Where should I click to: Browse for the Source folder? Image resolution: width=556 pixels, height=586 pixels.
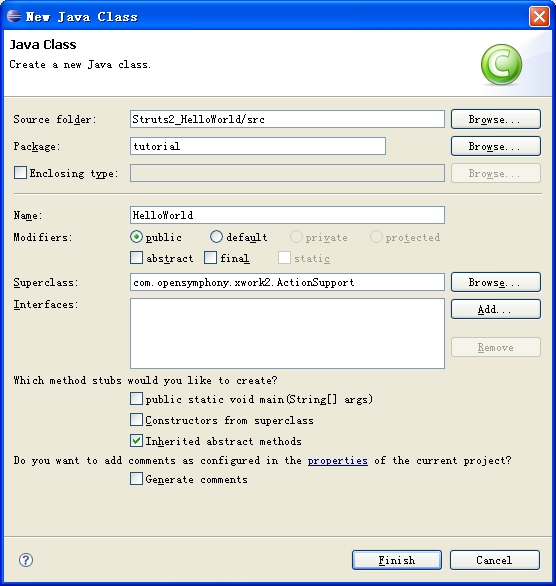click(495, 119)
